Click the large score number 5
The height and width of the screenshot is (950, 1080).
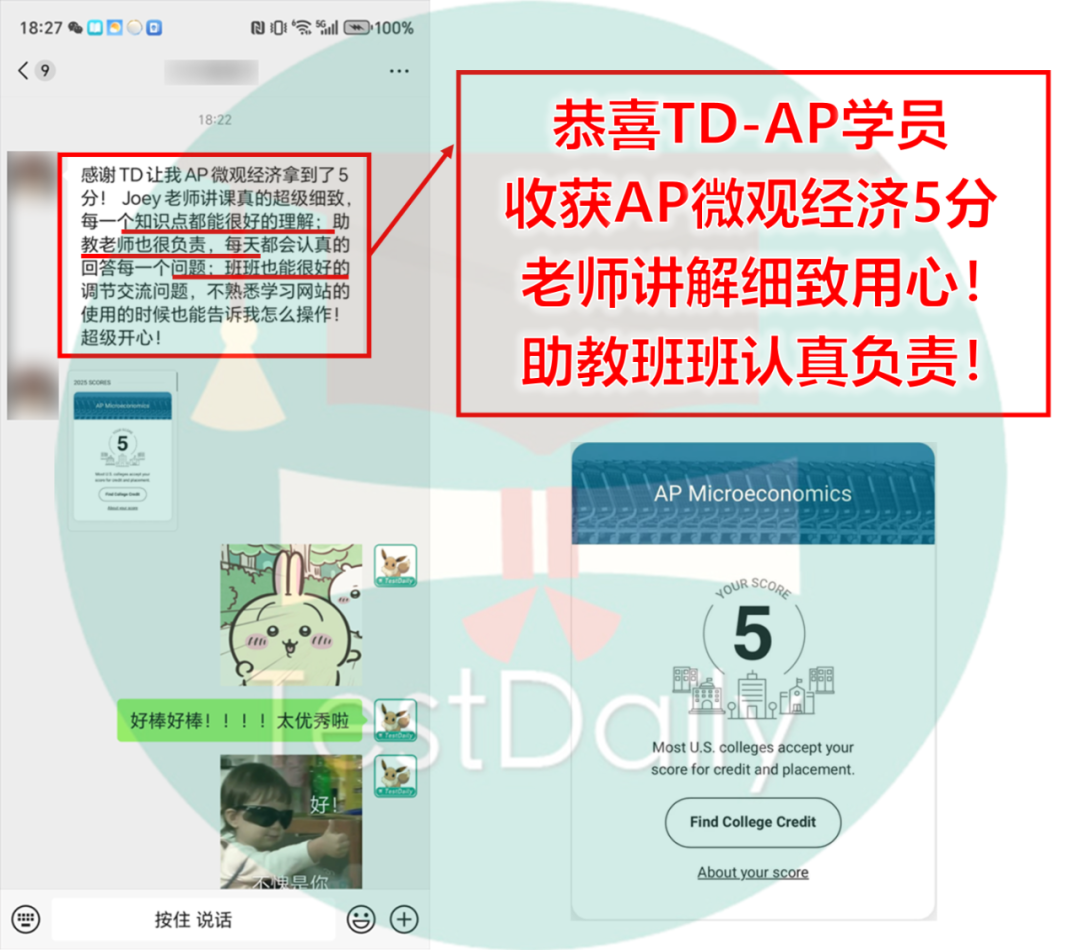click(752, 632)
